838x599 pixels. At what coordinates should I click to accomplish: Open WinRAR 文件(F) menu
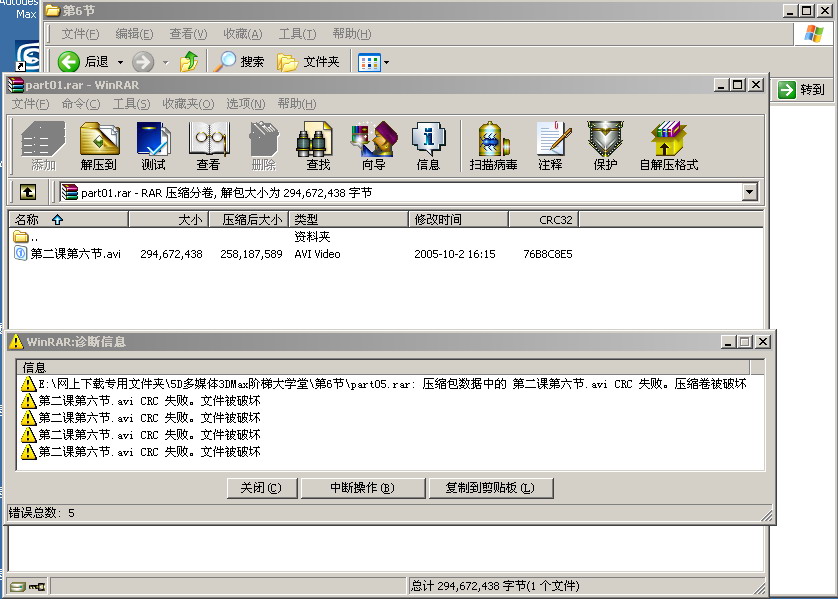pyautogui.click(x=30, y=104)
